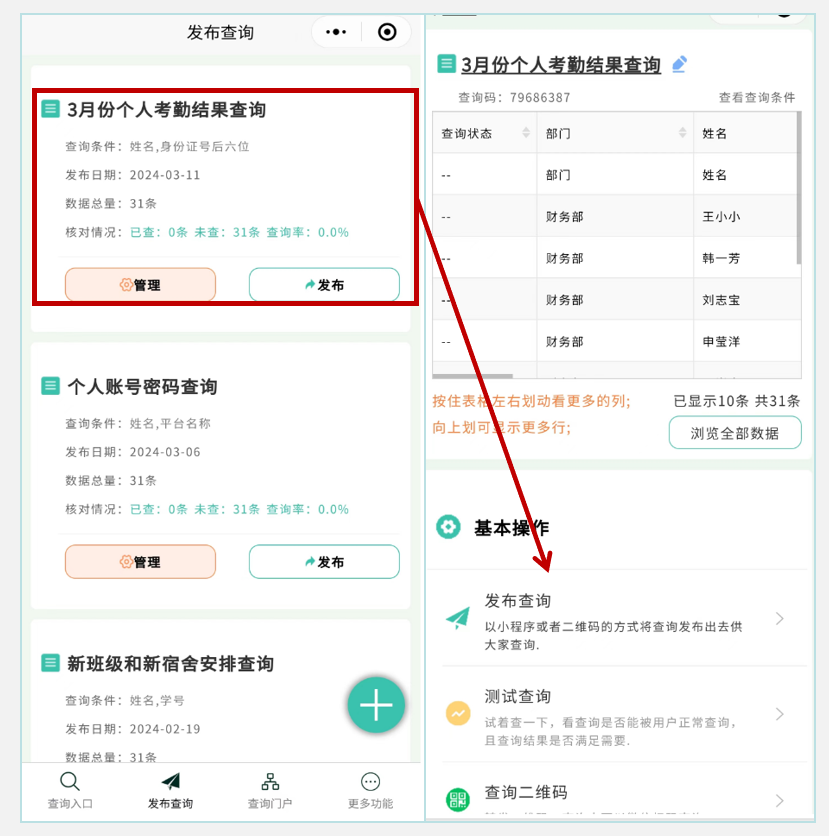The width and height of the screenshot is (829, 836).
Task: Click the 已显示10条 共31条 text
Action: click(x=736, y=401)
